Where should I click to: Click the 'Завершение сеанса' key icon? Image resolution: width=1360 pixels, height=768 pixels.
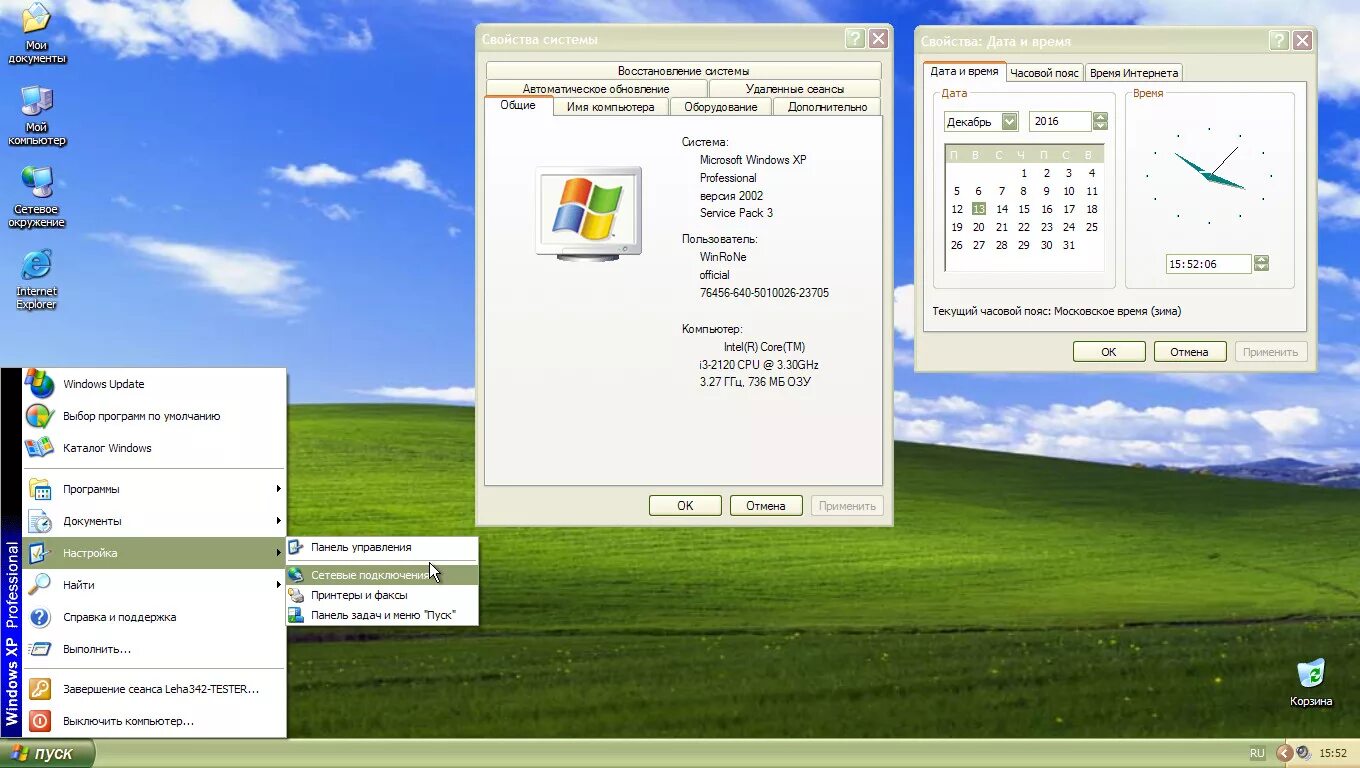[x=39, y=689]
